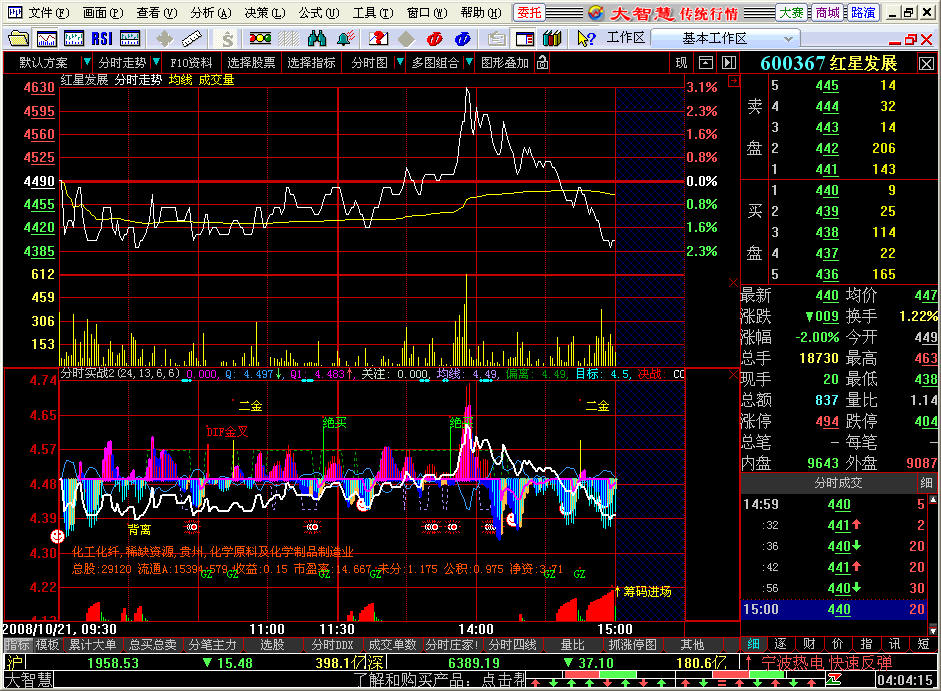Close the 600367 quote panel

coord(927,63)
